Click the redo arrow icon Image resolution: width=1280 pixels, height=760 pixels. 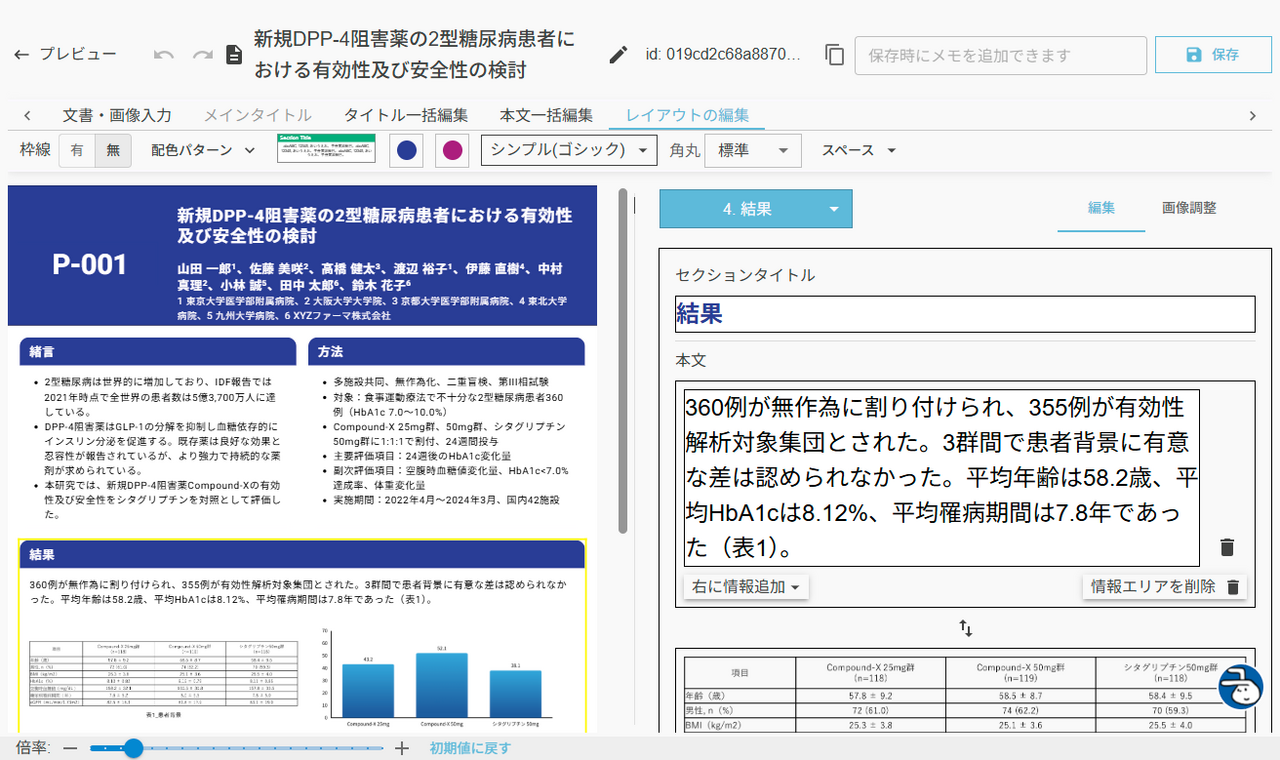coord(202,55)
